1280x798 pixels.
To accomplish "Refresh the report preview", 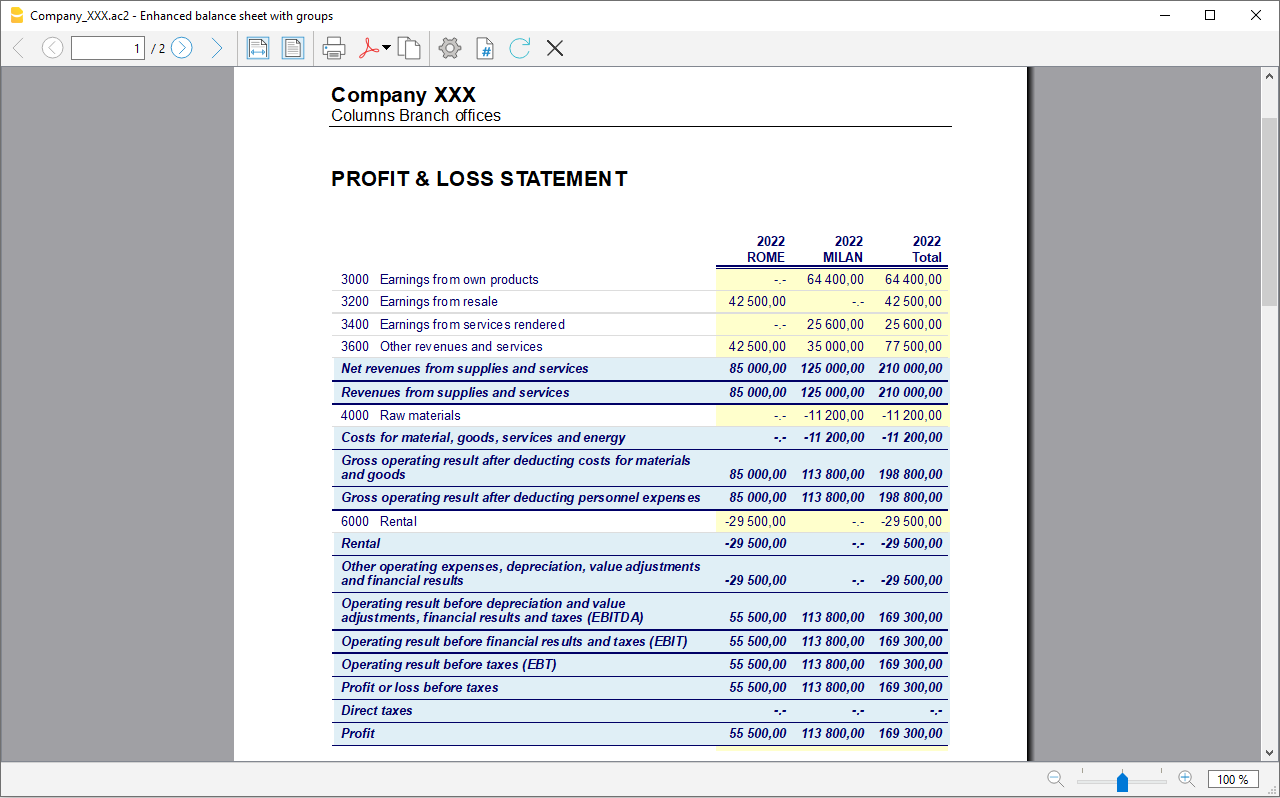I will coord(519,47).
